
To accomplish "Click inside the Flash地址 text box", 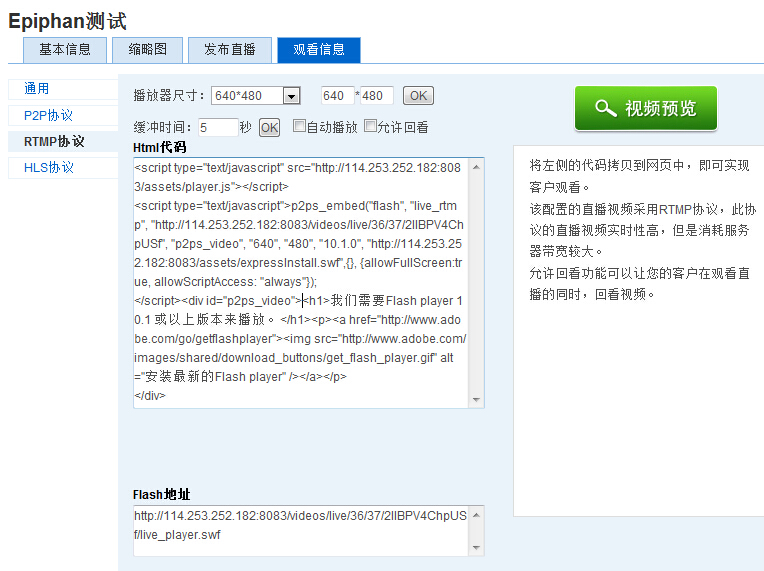I will pos(300,530).
